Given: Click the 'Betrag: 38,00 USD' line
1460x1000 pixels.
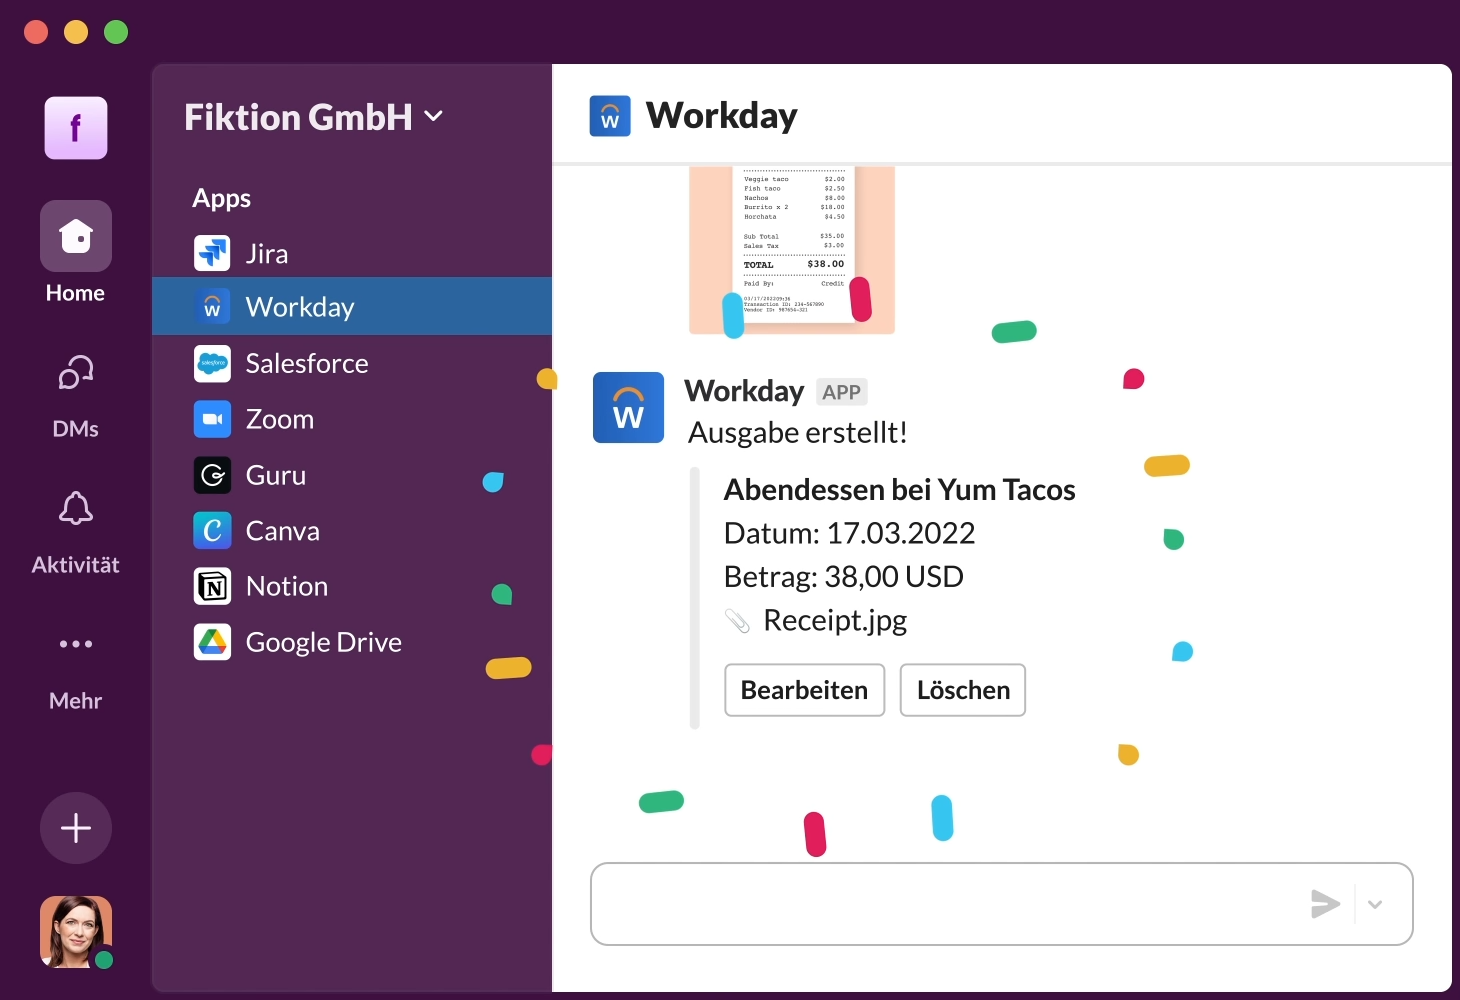Looking at the screenshot, I should pos(844,577).
